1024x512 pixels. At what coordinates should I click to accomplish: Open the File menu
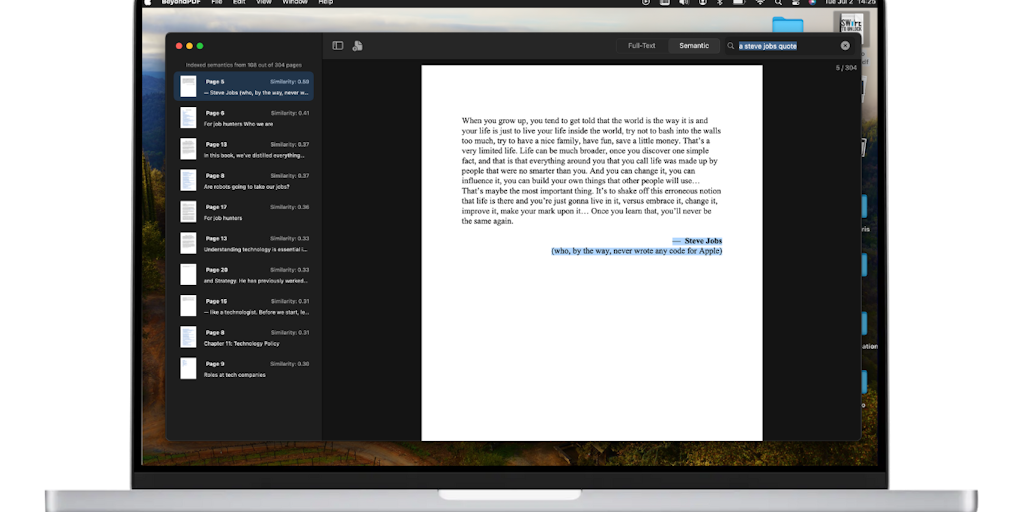click(217, 3)
